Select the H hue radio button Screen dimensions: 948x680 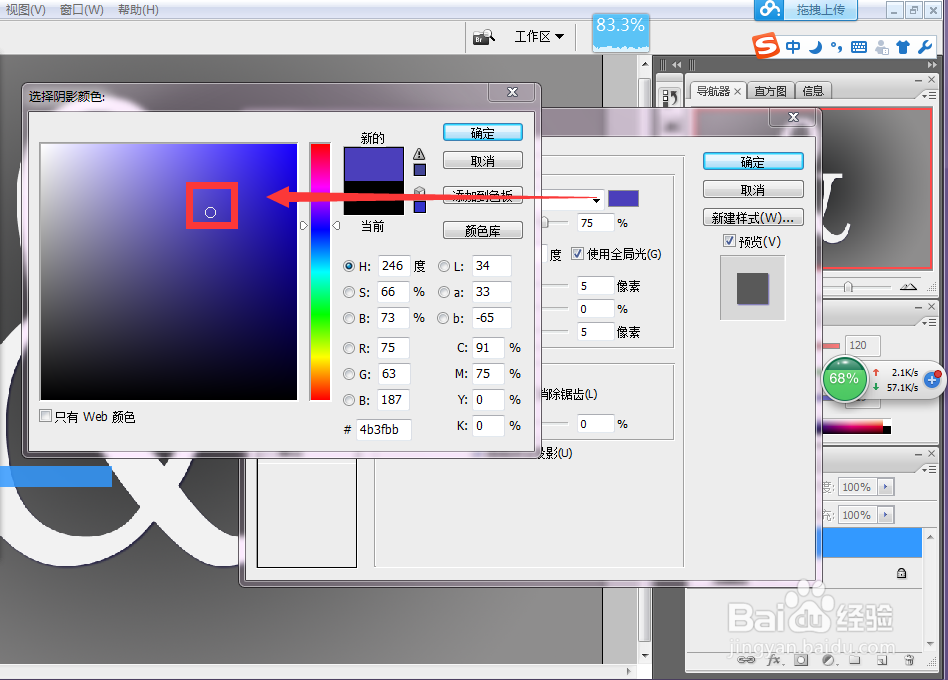pyautogui.click(x=349, y=266)
